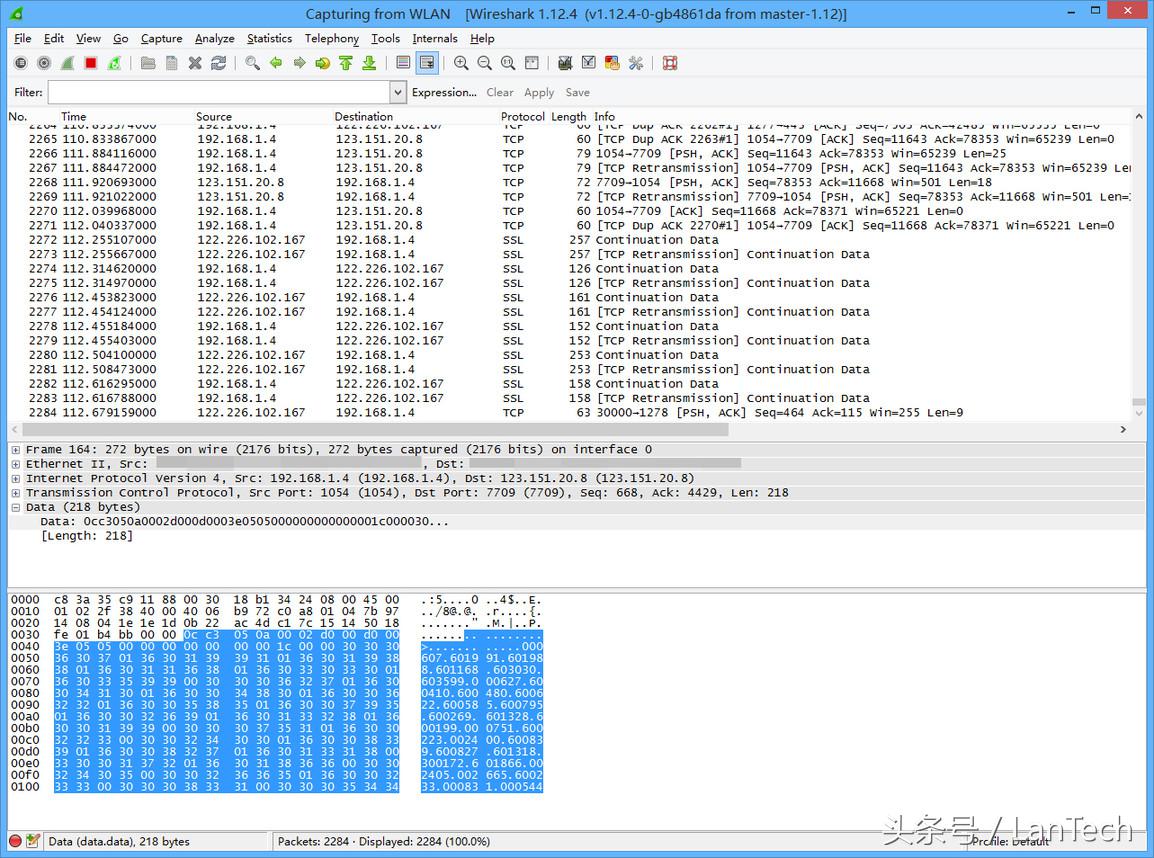Toggle auto-scroll during live capture

coord(427,63)
